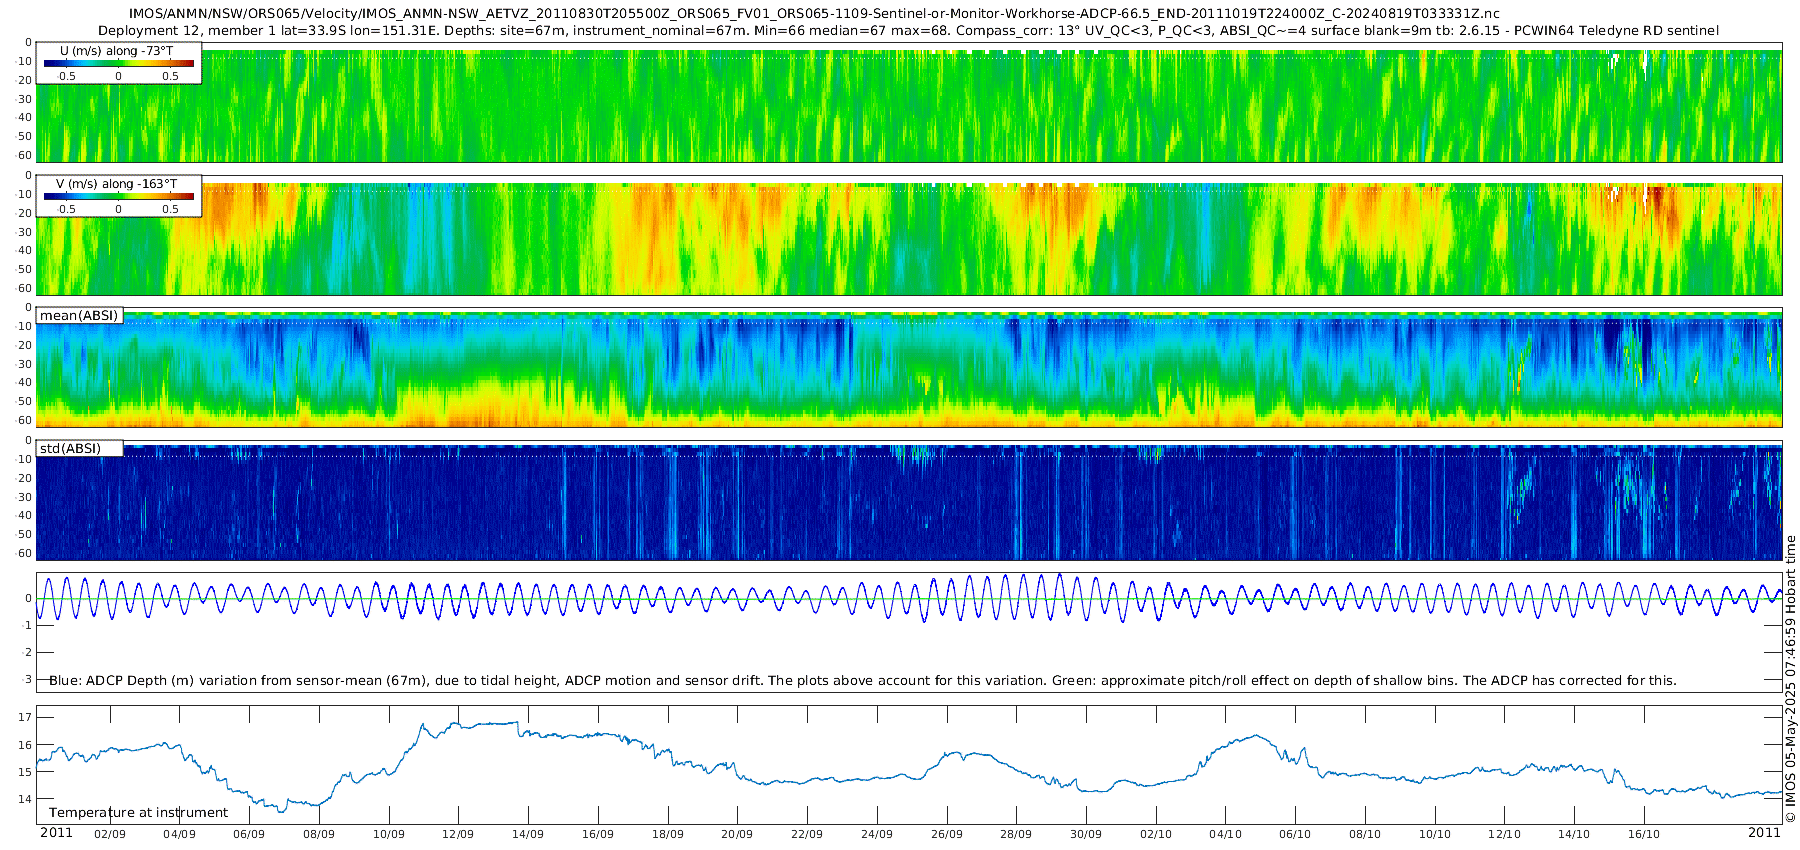Viewport: 1800px width, 850px height.
Task: Click the 17 tick on the temperature axis
Action: [x=25, y=717]
